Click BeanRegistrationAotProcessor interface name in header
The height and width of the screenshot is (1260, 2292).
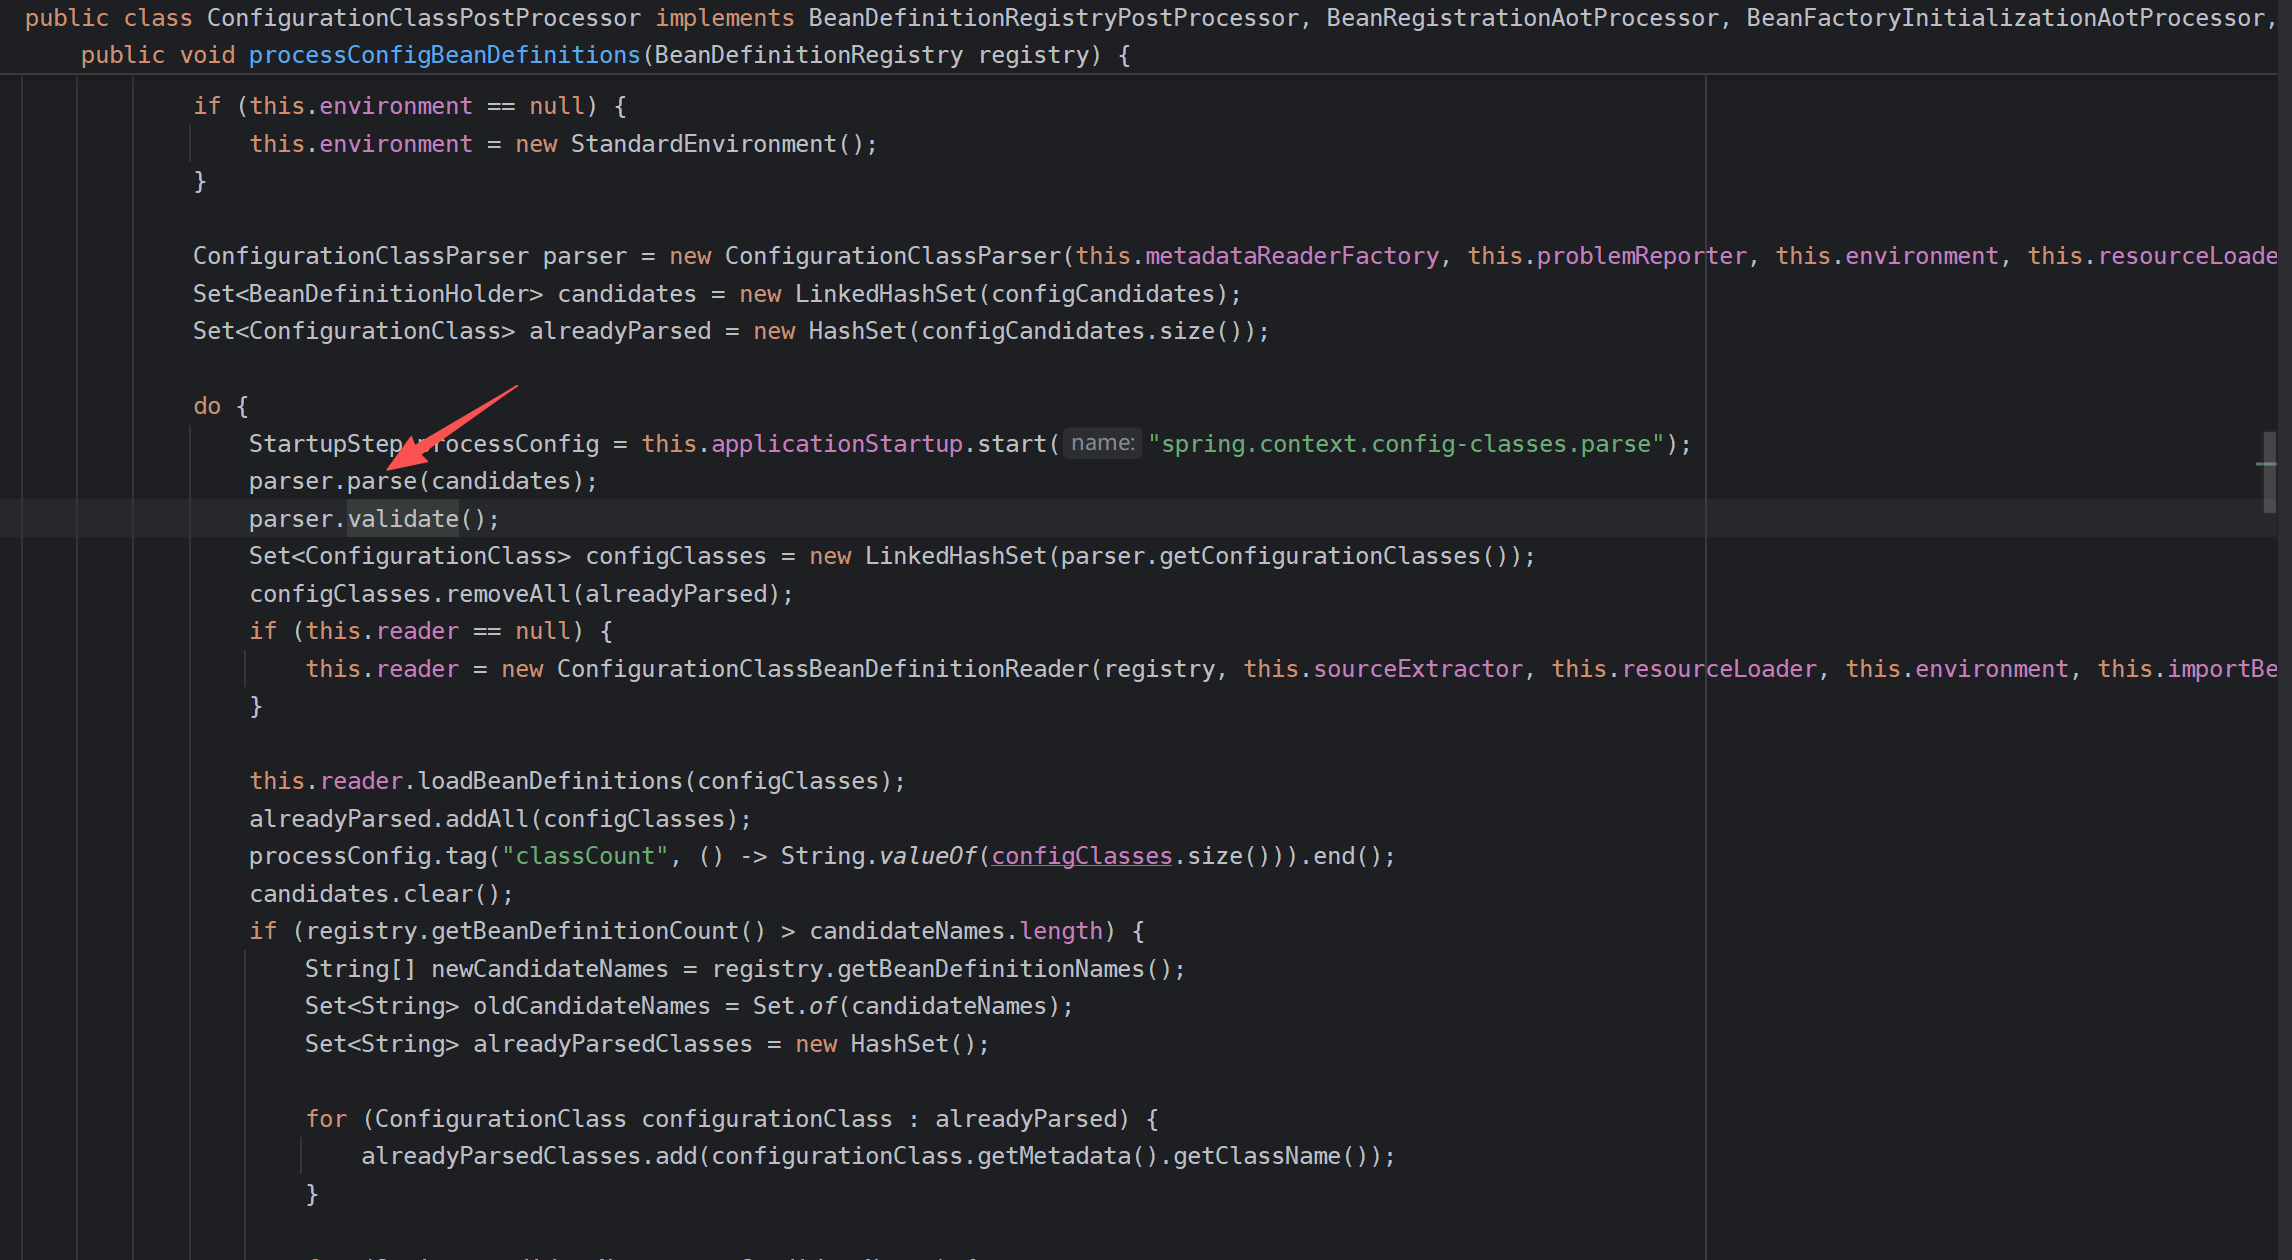tap(1523, 17)
